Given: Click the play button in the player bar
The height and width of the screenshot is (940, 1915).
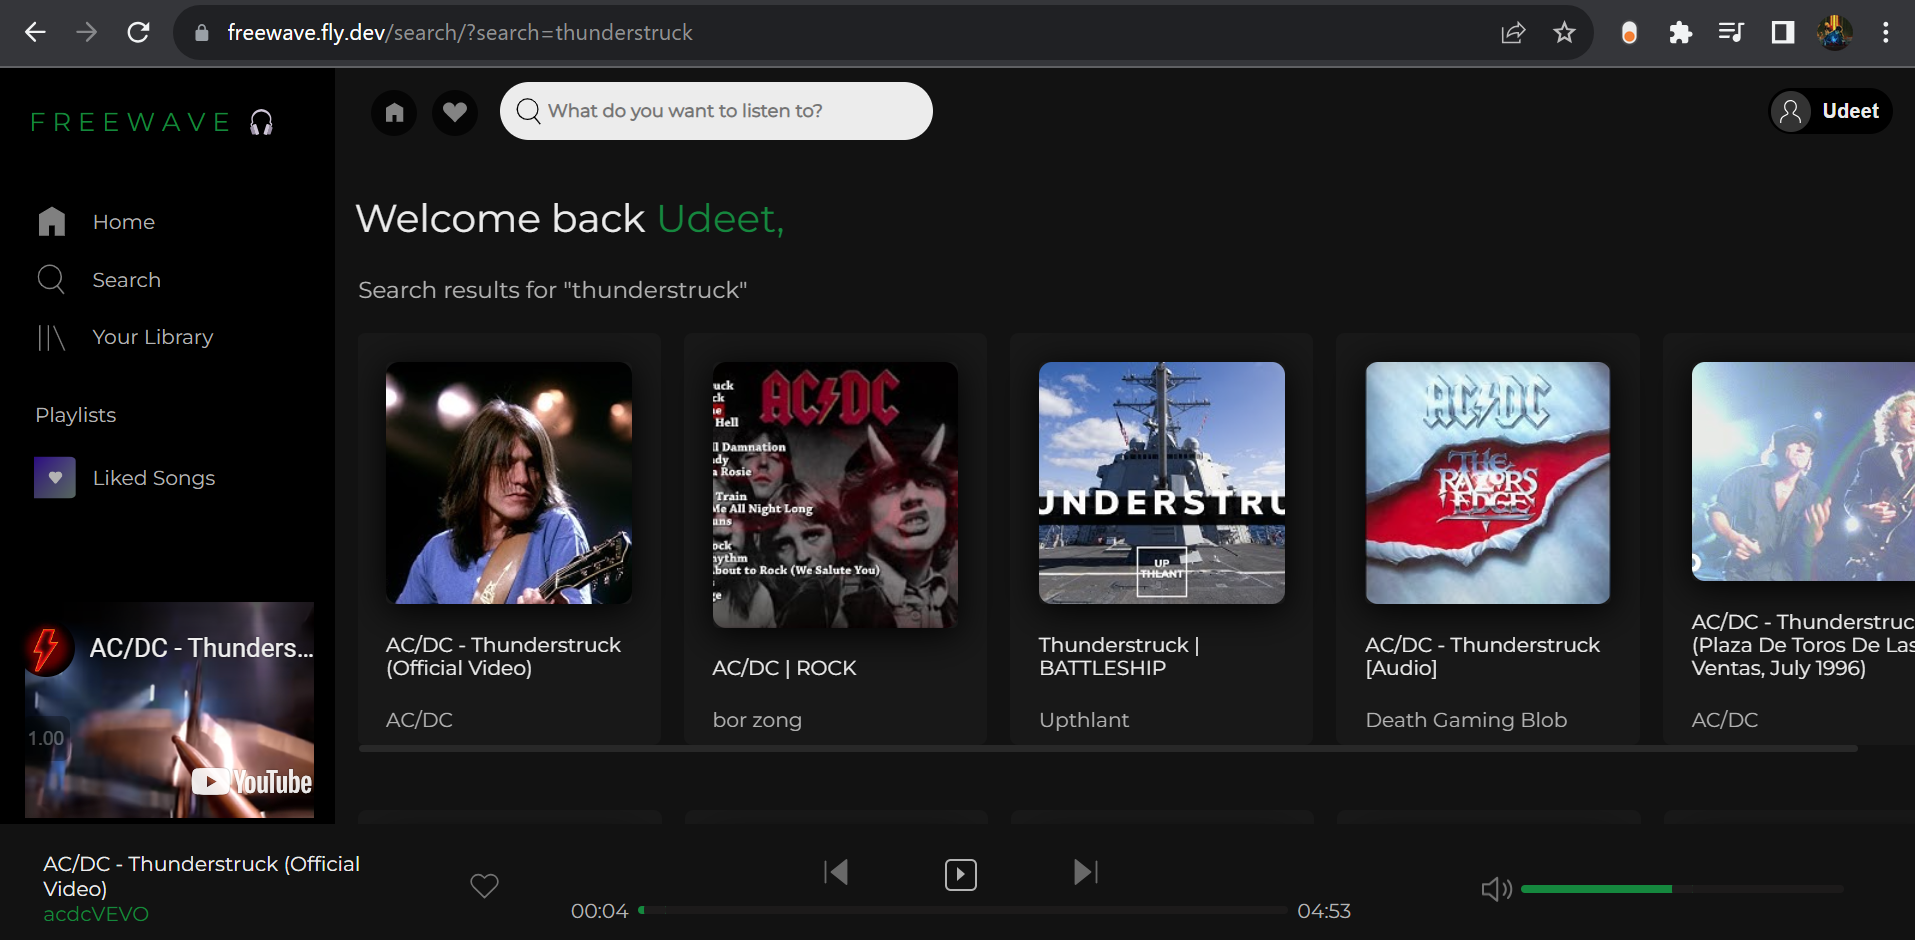Looking at the screenshot, I should (x=961, y=875).
